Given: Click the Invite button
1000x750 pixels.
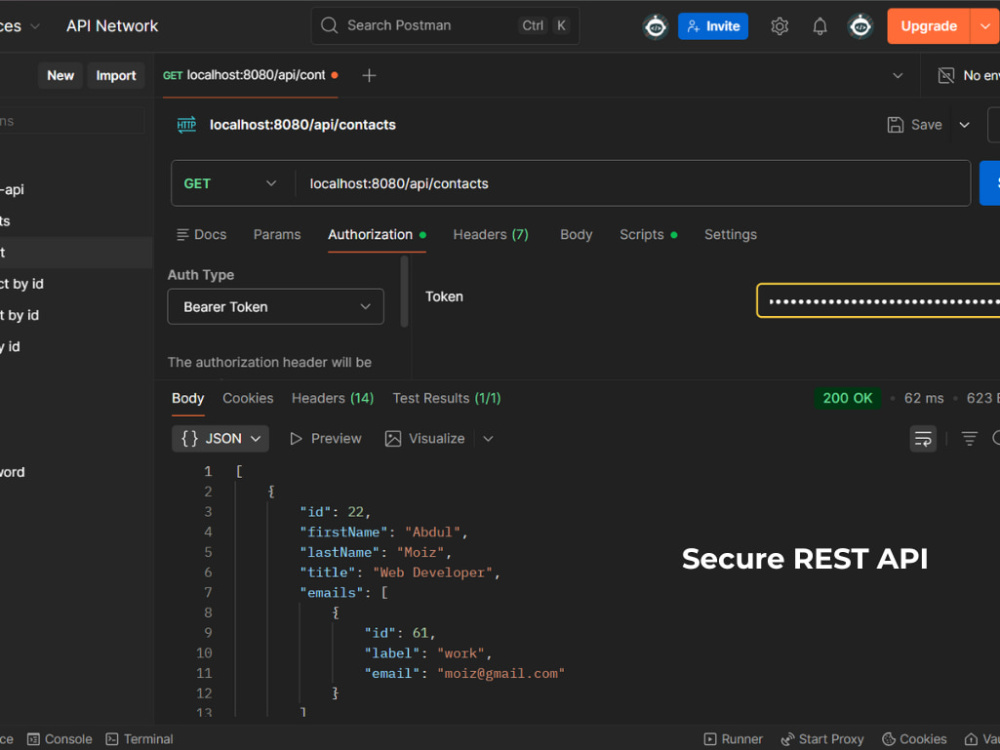Looking at the screenshot, I should coord(713,26).
